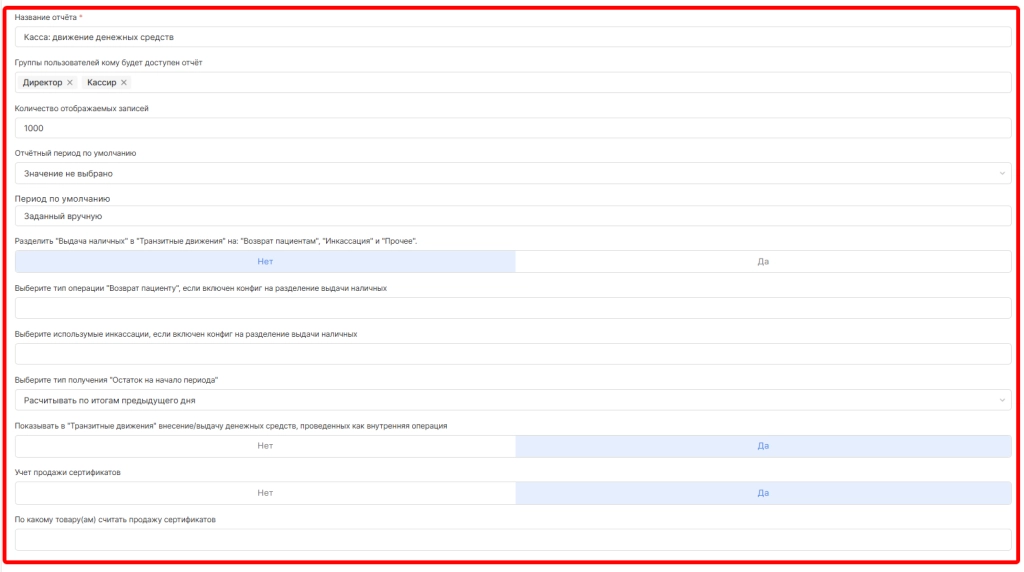This screenshot has width=1024, height=572.
Task: Enable Учет продажи сертификатов with Да
Action: pos(763,493)
